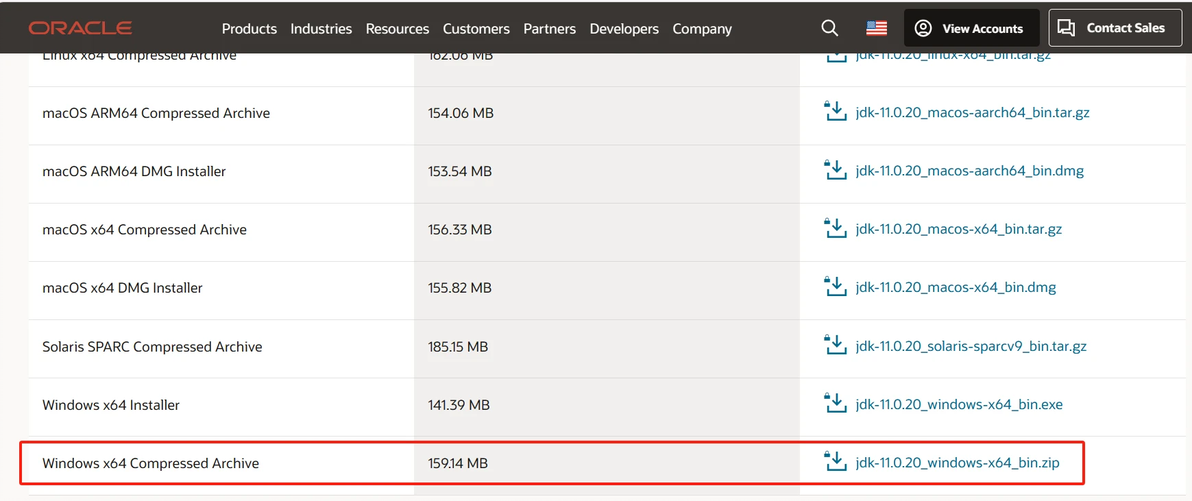1192x501 pixels.
Task: Download jdk-11.0.20_linux-x64_bin.tar.gz link
Action: [x=952, y=56]
